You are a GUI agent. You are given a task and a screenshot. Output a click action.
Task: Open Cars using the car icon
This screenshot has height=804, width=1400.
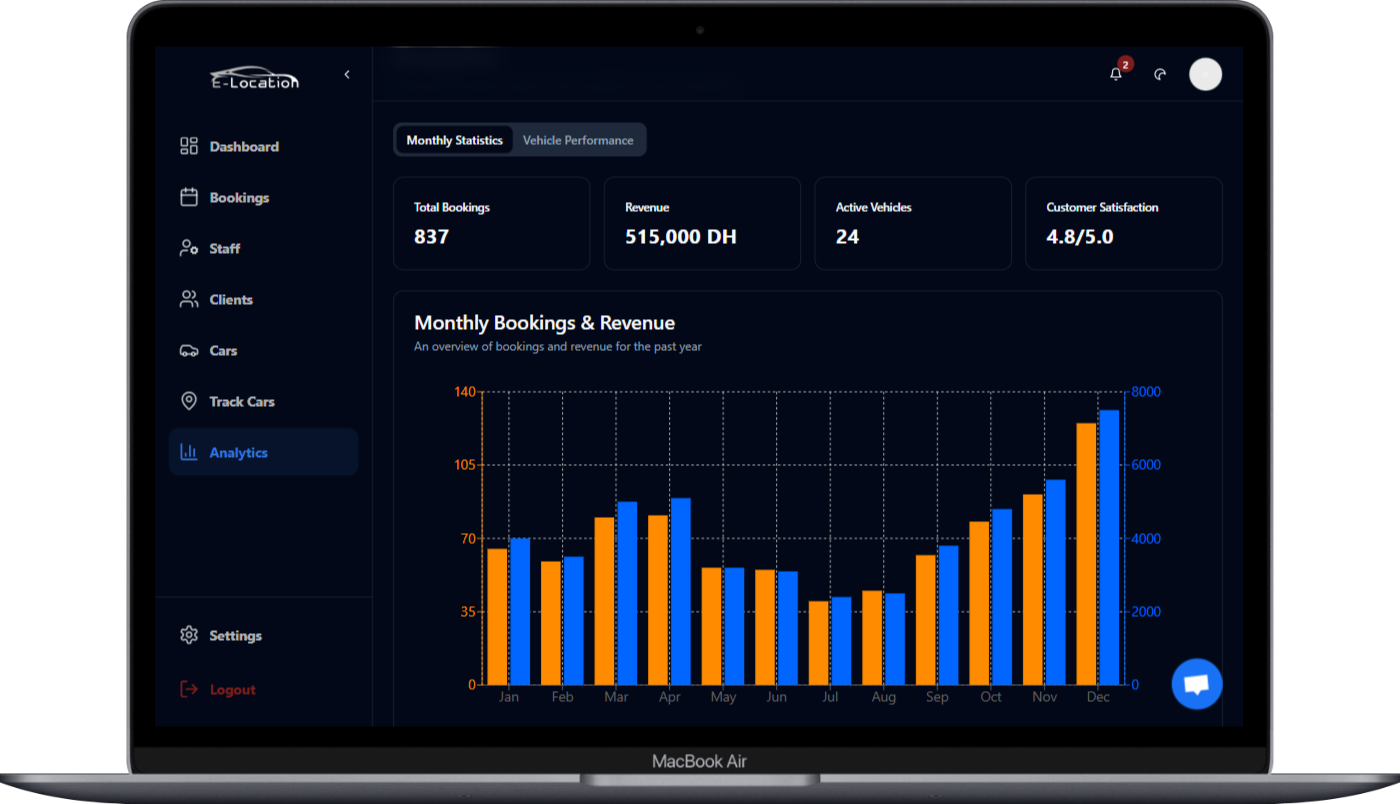coord(188,350)
